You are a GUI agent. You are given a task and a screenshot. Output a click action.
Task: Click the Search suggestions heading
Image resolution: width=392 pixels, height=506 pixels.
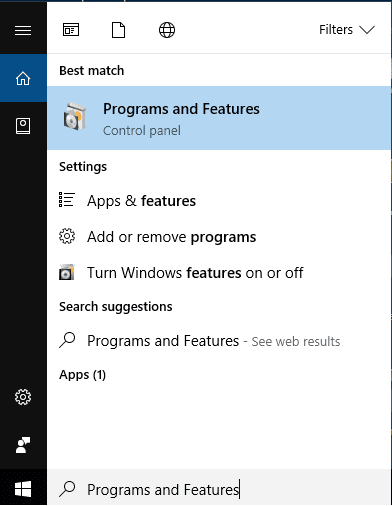click(x=116, y=307)
